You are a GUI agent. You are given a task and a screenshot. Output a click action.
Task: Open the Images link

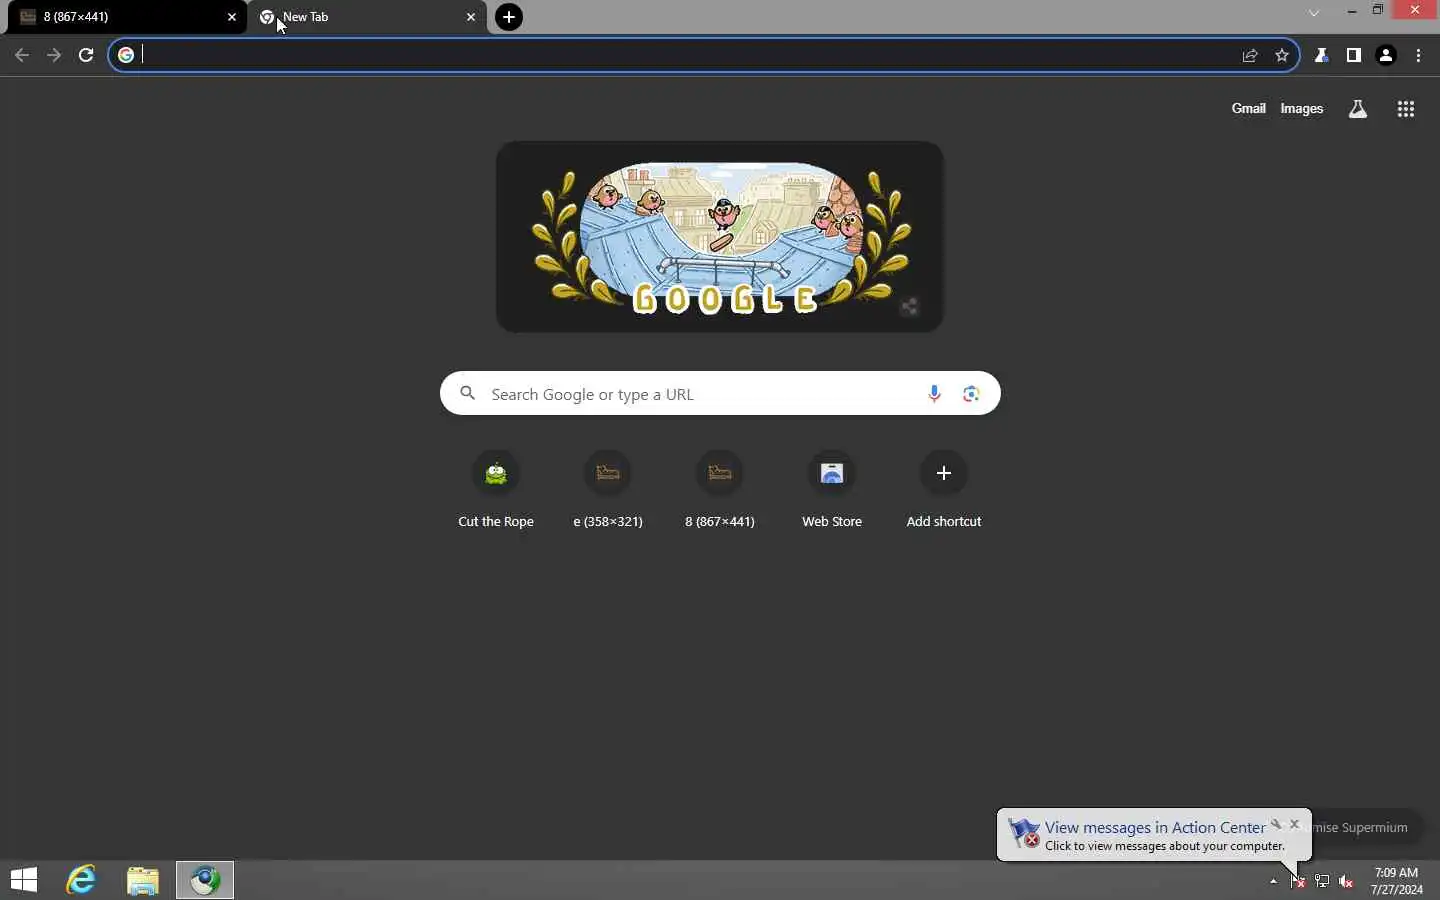(1302, 108)
